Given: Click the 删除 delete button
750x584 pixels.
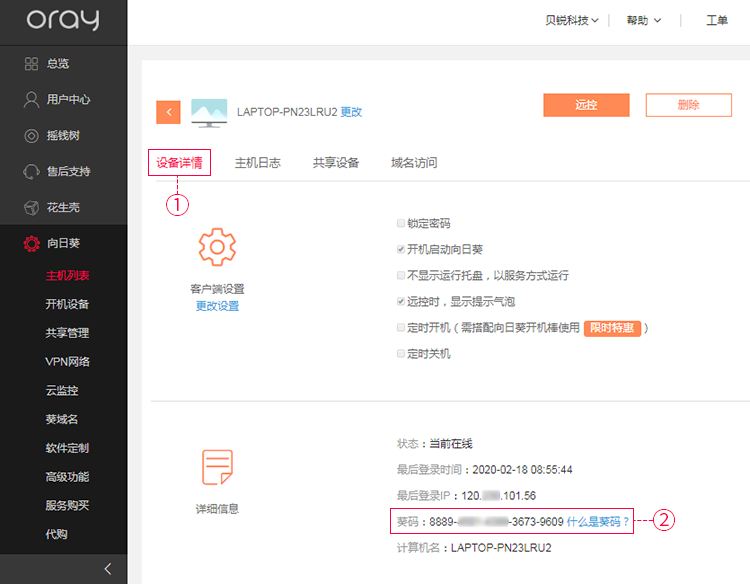Looking at the screenshot, I should click(688, 105).
